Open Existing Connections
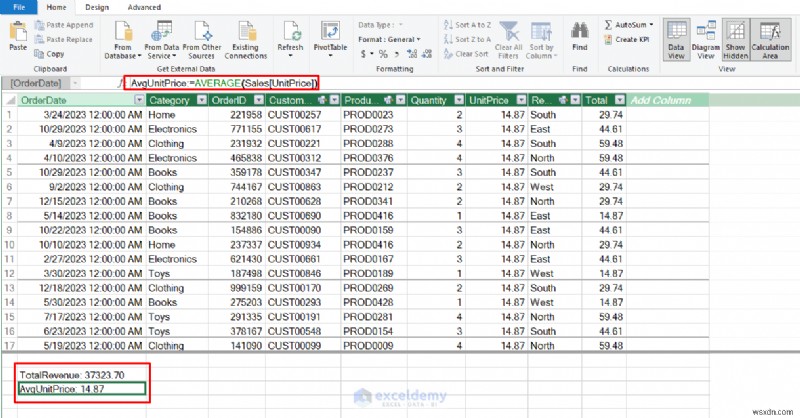 (246, 40)
